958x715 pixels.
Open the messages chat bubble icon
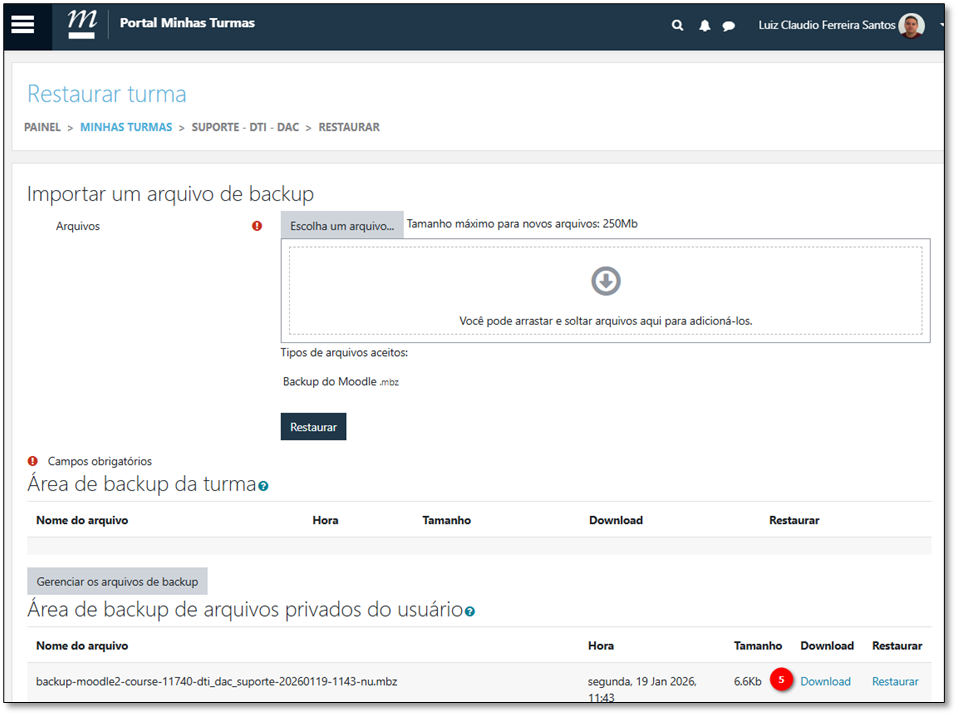tap(729, 26)
